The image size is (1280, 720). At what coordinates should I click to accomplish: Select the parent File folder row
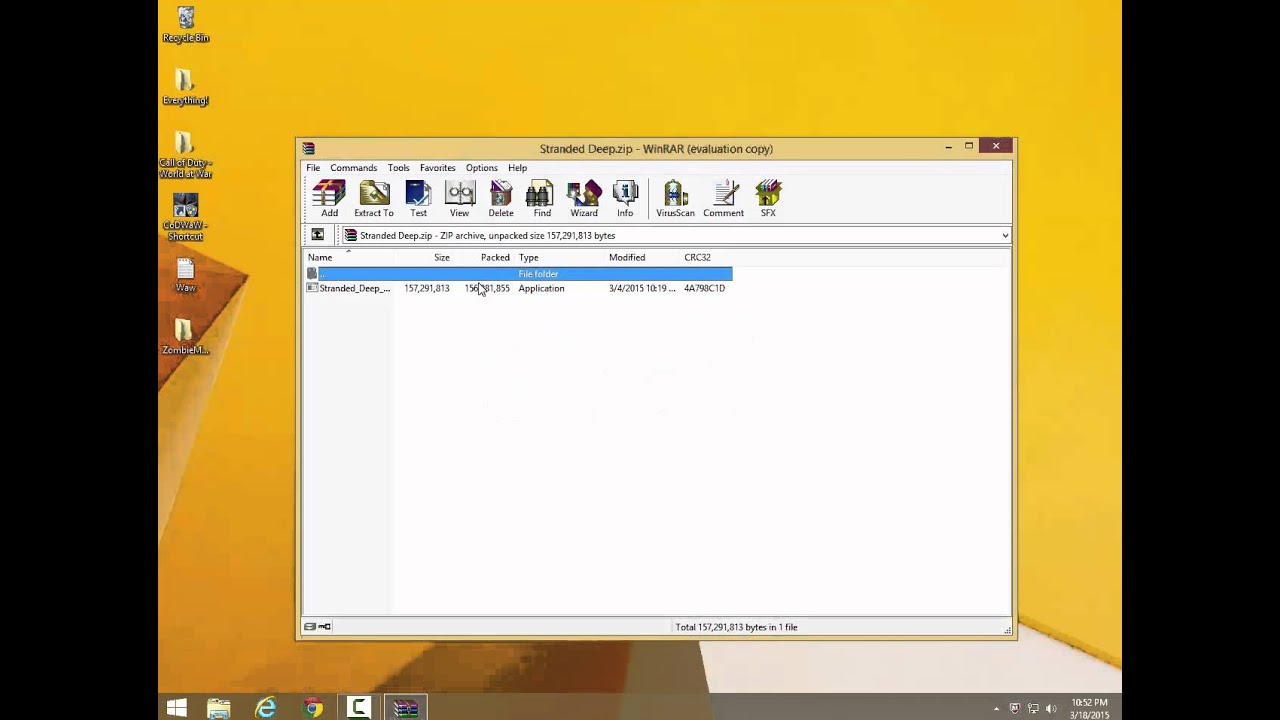pyautogui.click(x=519, y=274)
